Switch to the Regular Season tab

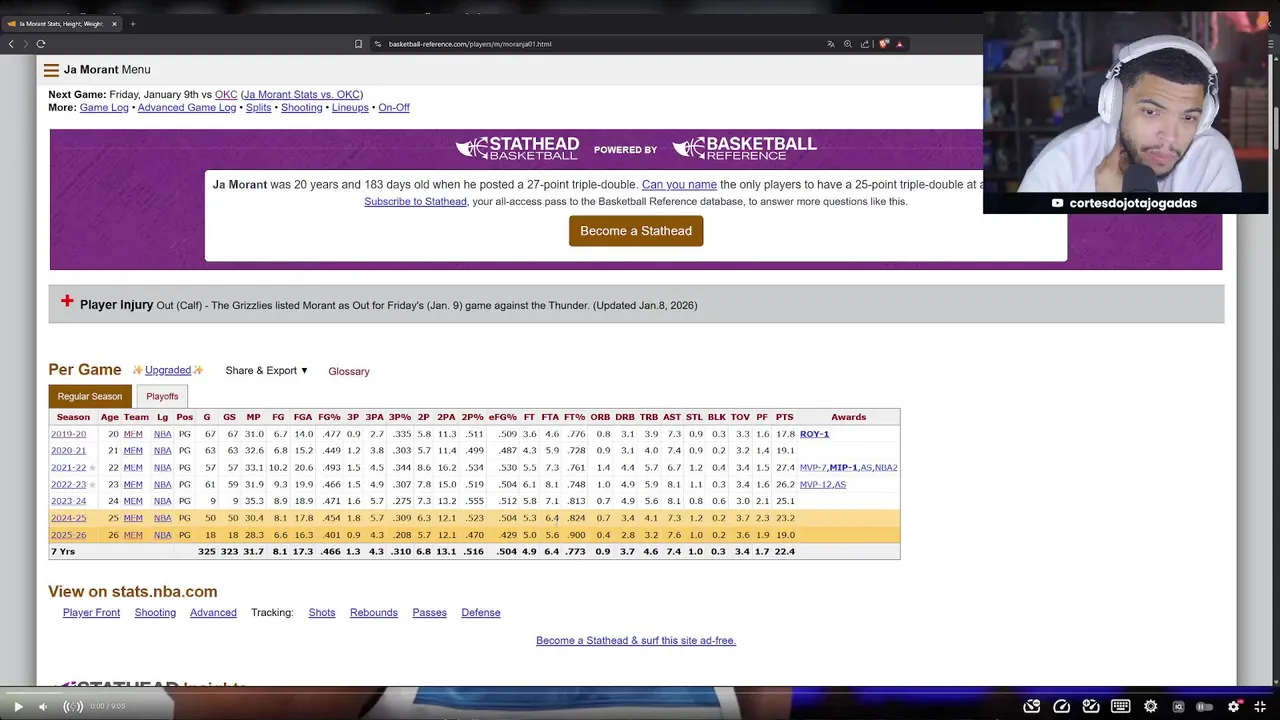point(90,397)
